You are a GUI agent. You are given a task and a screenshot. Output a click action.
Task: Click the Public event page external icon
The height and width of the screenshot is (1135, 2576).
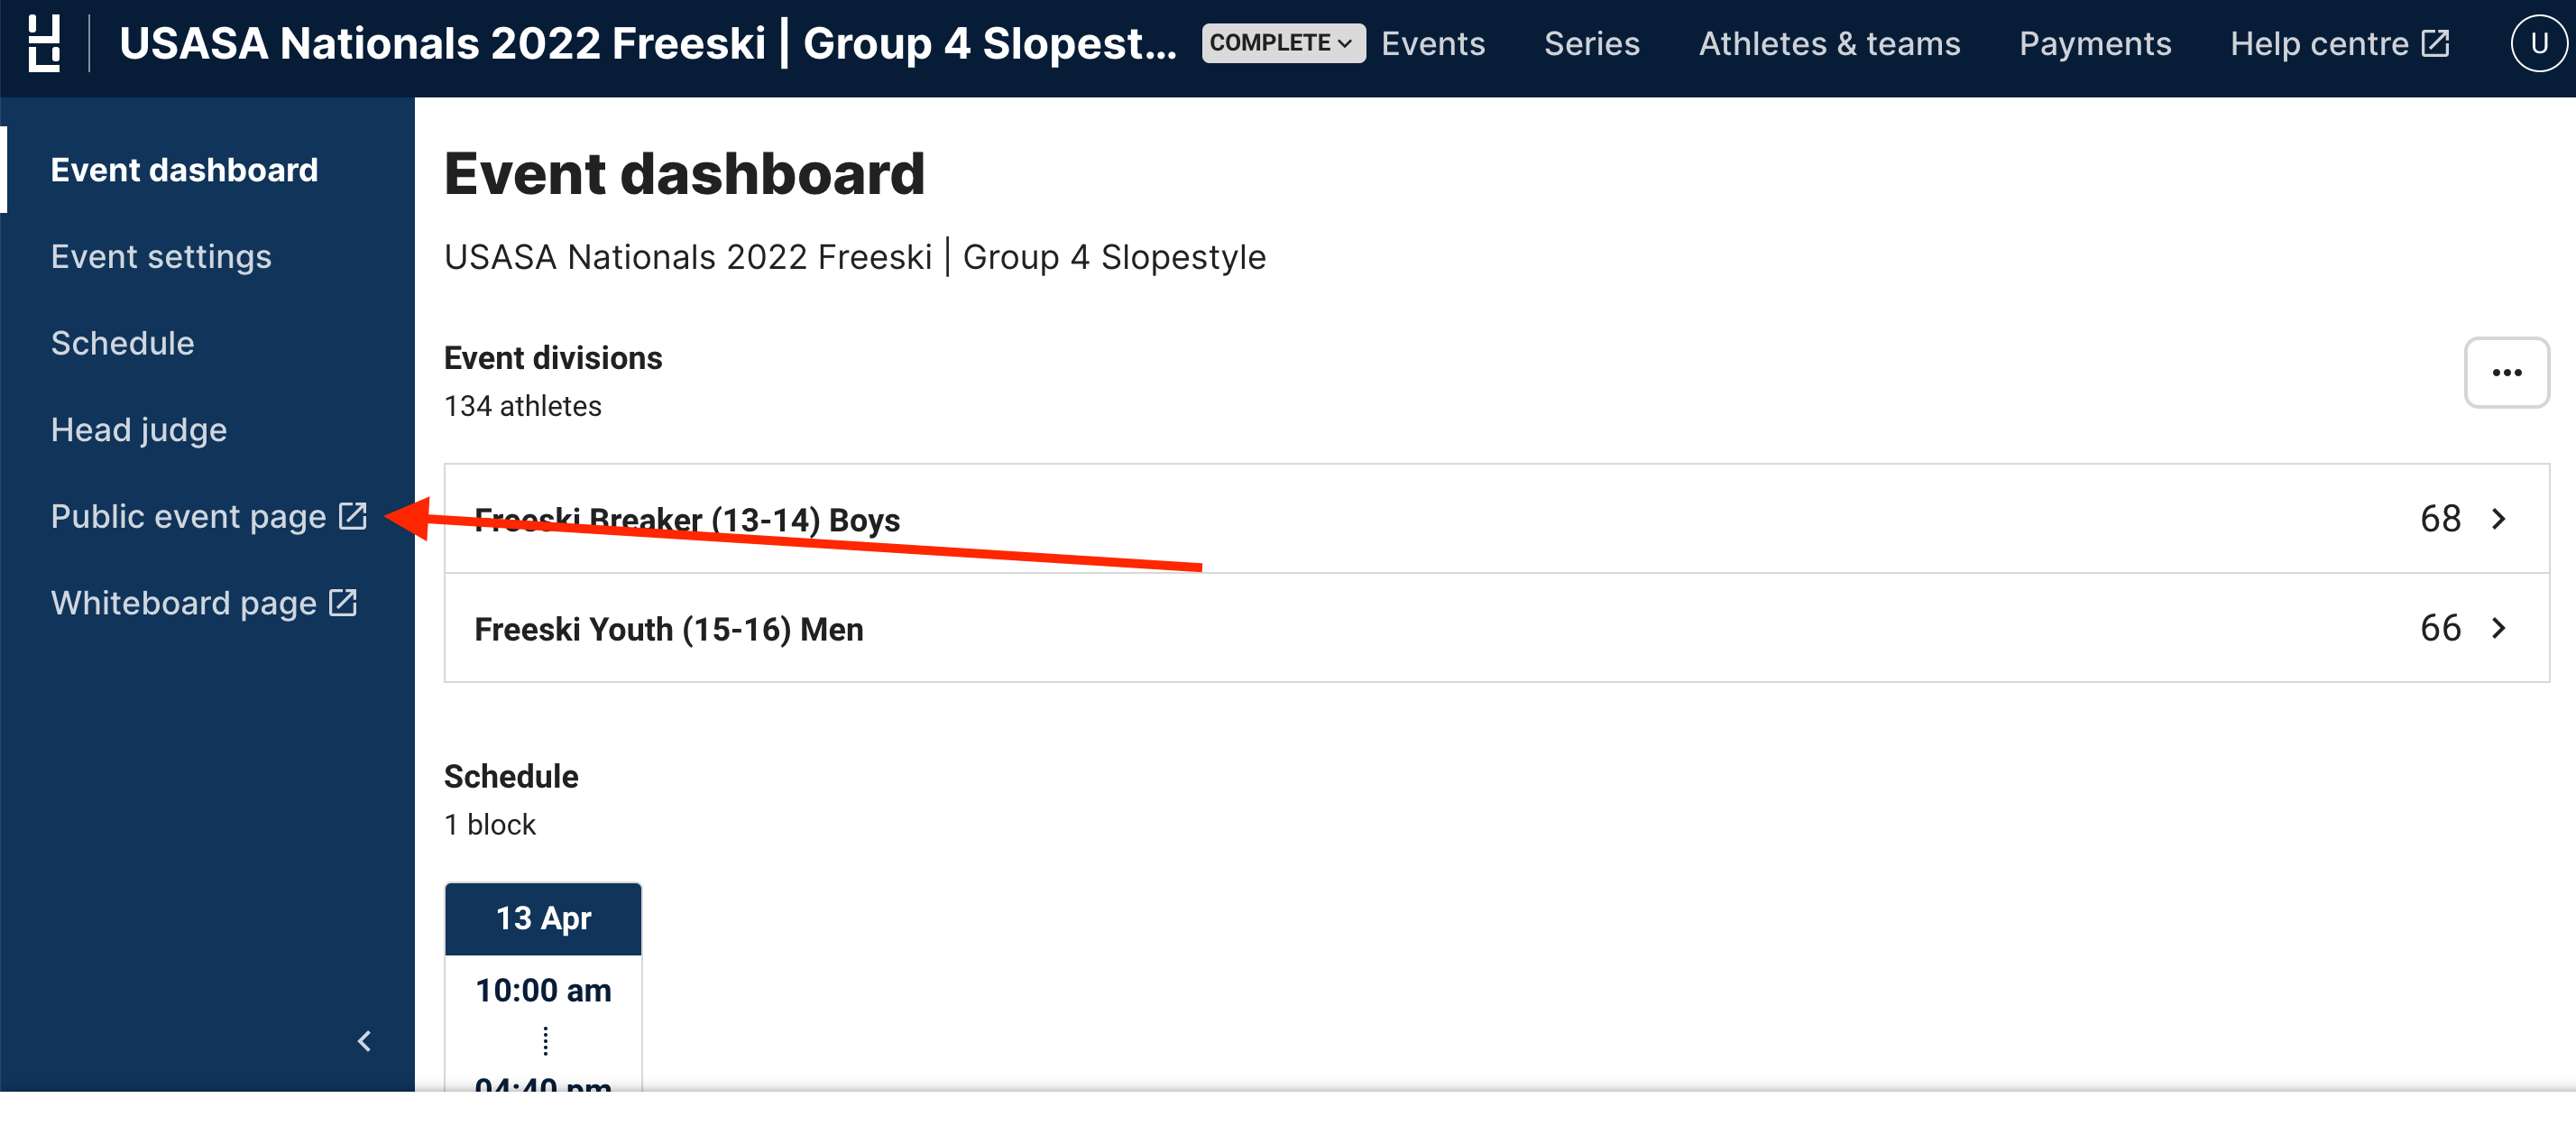352,516
